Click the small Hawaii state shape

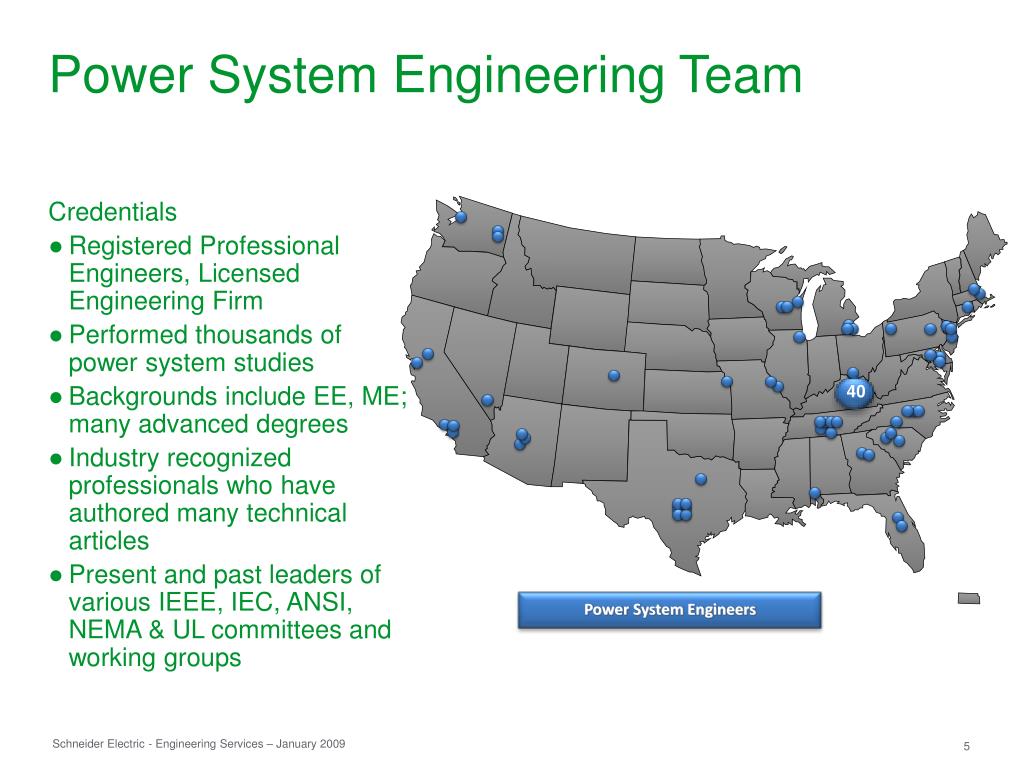(x=968, y=598)
